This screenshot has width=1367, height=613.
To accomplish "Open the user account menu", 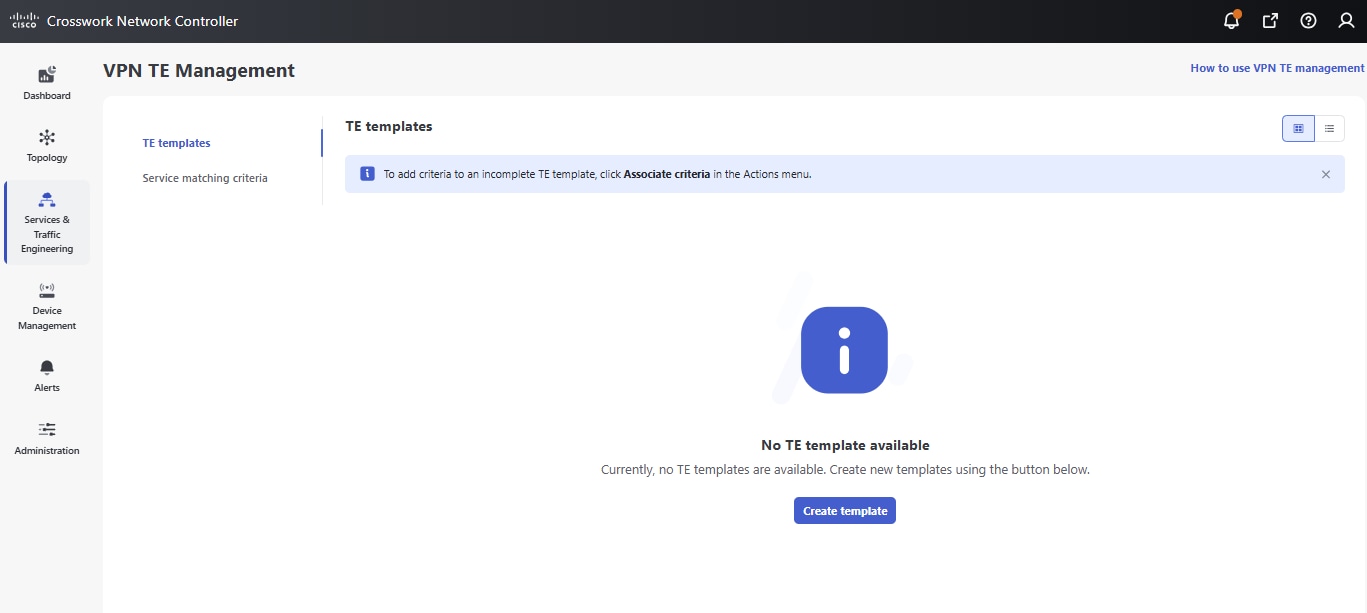I will pos(1346,20).
